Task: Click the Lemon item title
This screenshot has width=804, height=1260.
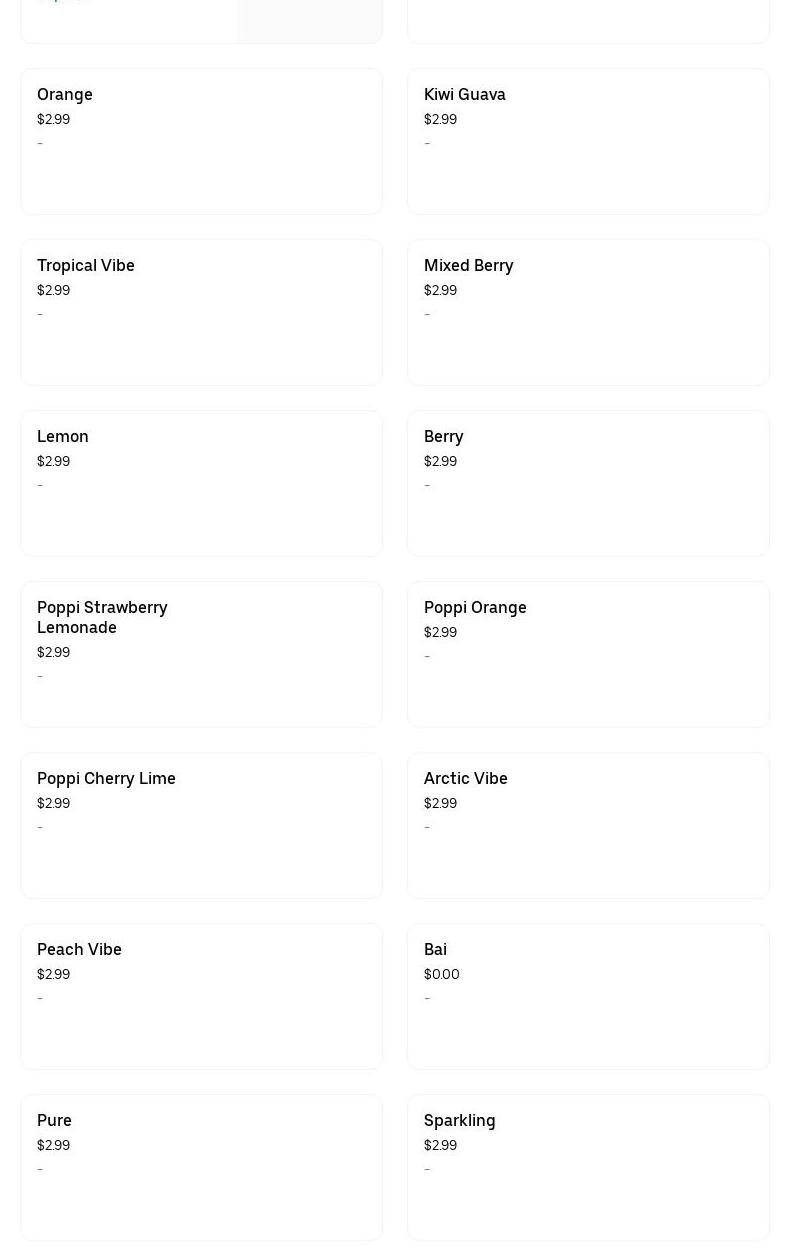Action: pyautogui.click(x=63, y=436)
